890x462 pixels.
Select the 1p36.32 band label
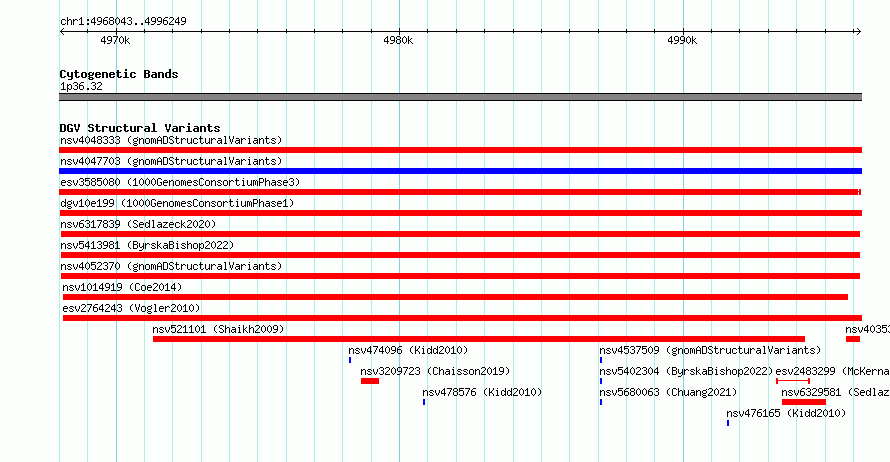pyautogui.click(x=81, y=86)
